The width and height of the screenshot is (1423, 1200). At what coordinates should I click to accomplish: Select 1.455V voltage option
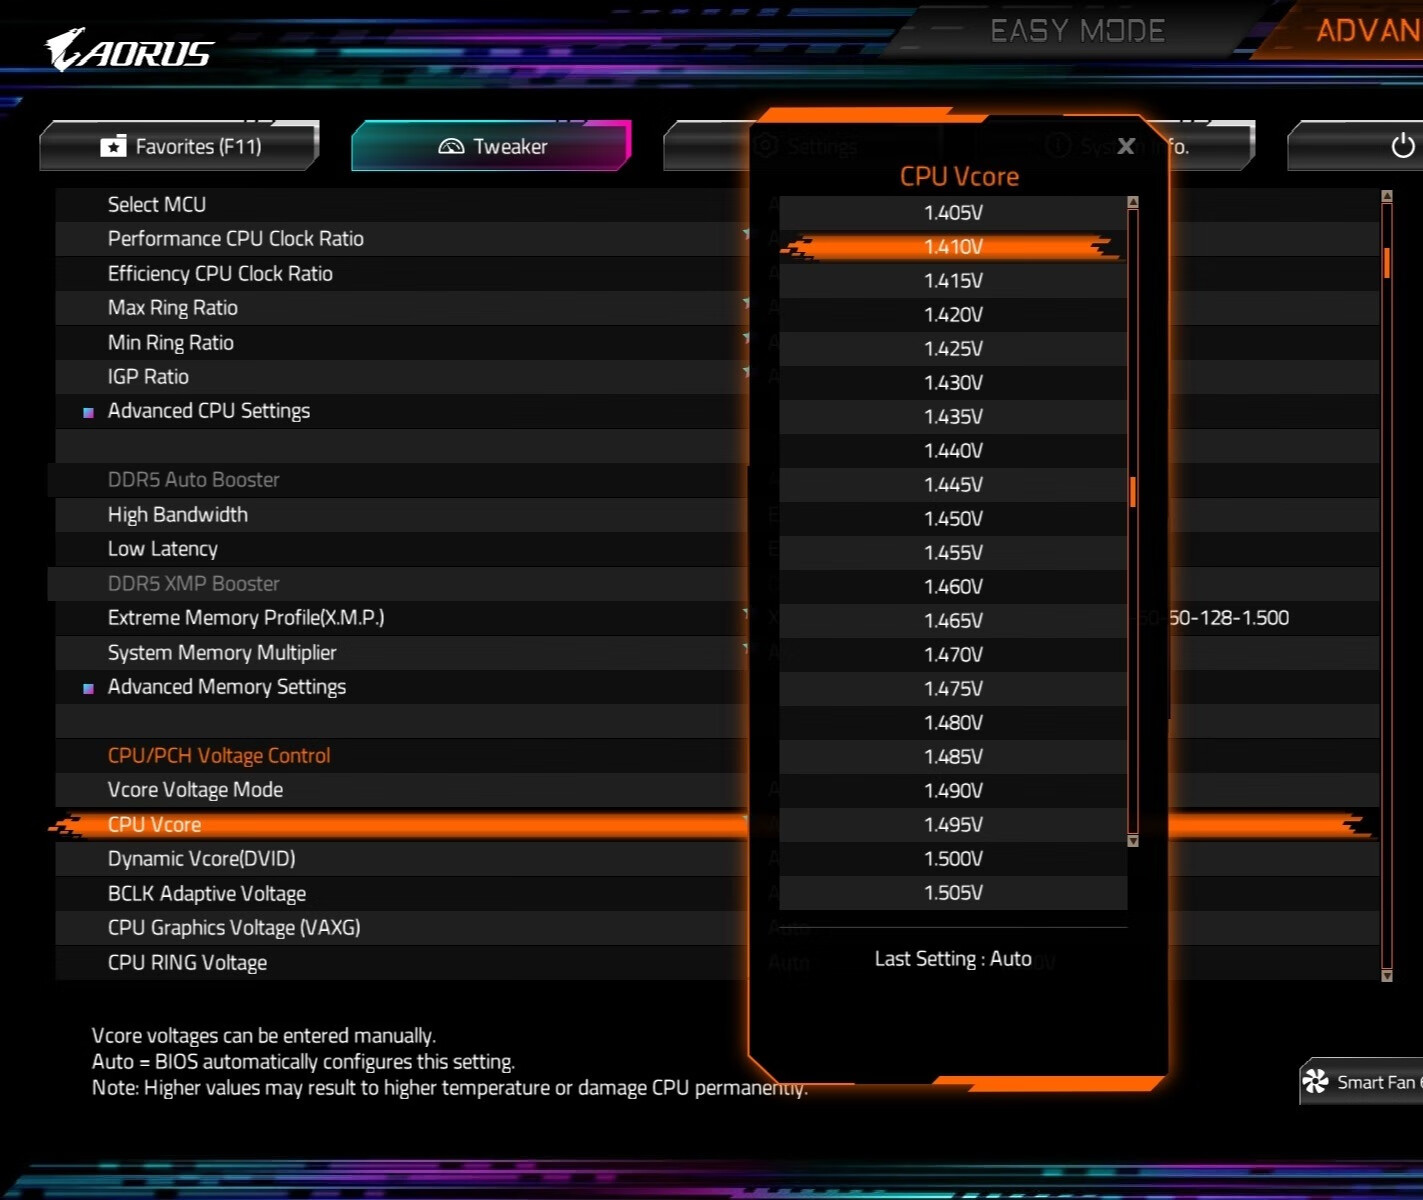click(x=953, y=552)
